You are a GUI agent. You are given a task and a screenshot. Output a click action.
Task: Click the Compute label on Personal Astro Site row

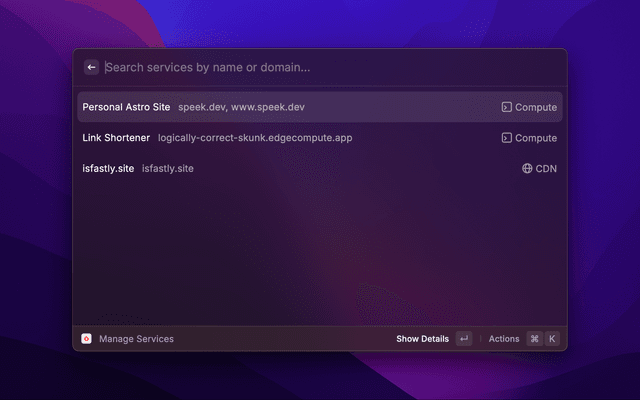point(536,107)
